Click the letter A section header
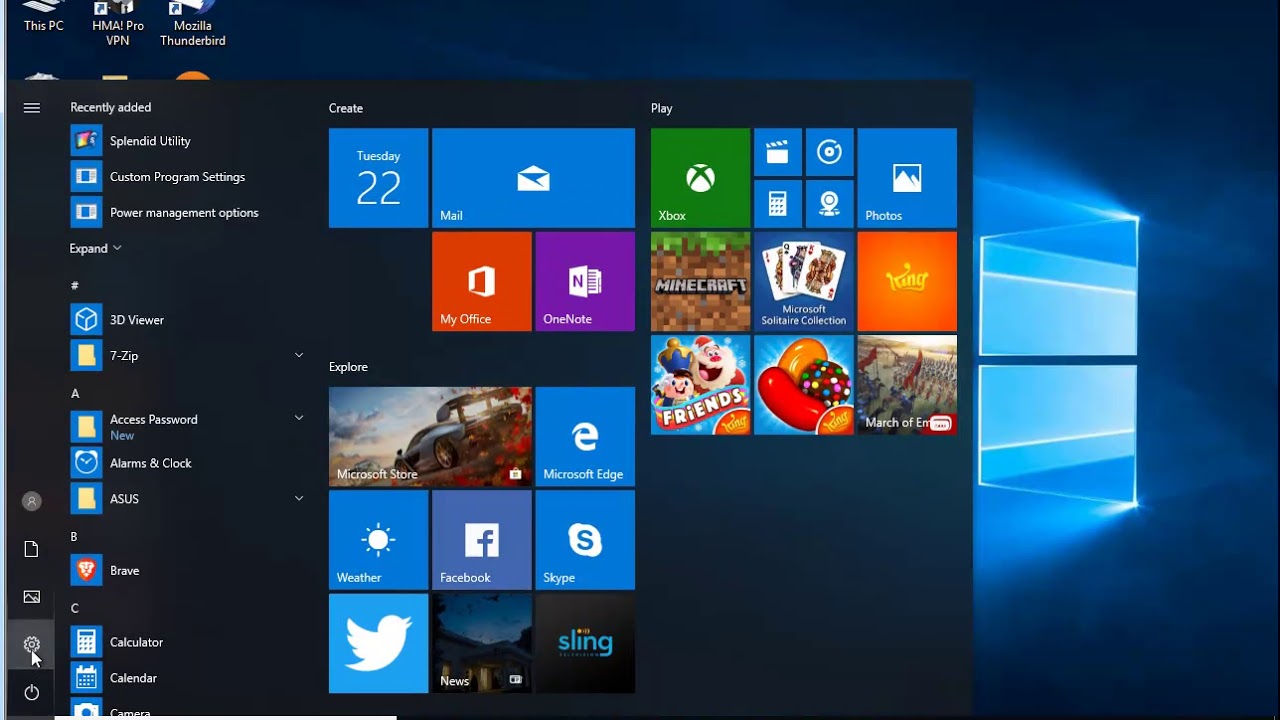The image size is (1280, 720). (x=75, y=394)
